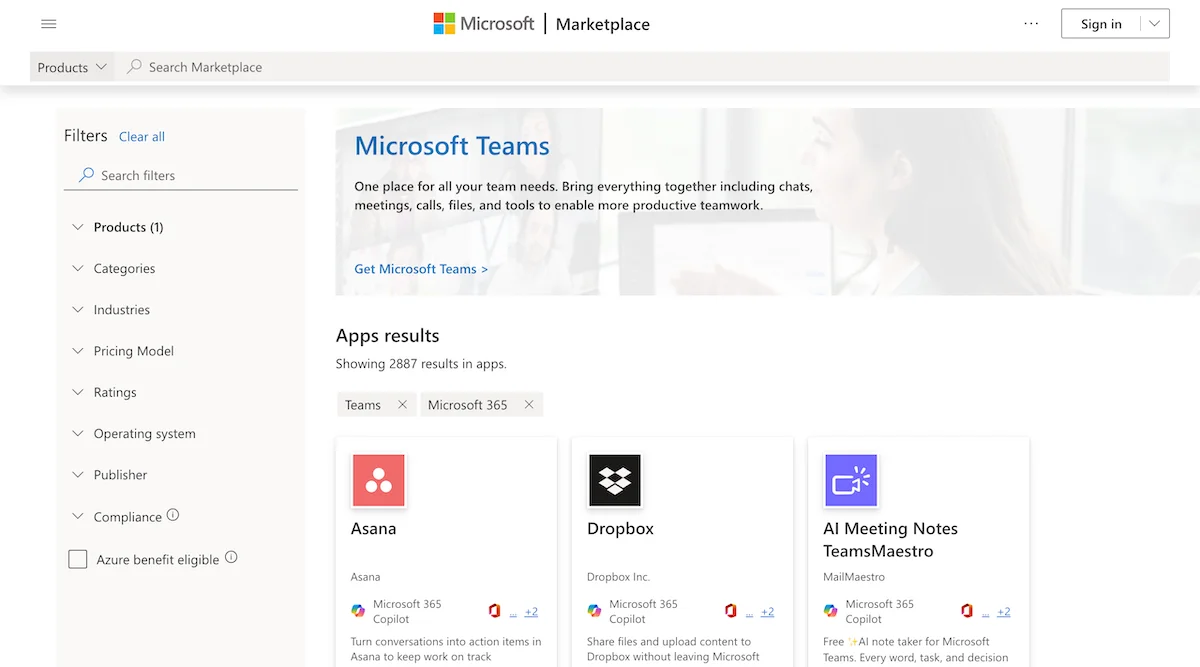Viewport: 1200px width, 667px height.
Task: Click the Microsoft 365 Copilot icon on Asana card
Action: click(x=357, y=611)
